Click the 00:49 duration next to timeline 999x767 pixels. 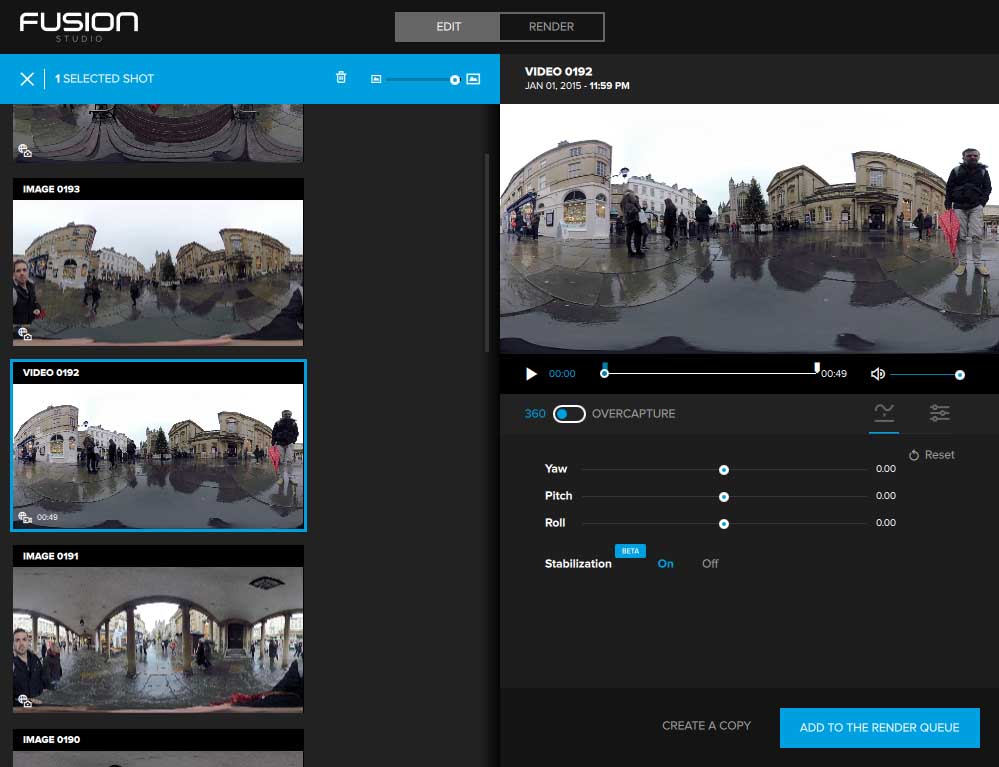(833, 374)
